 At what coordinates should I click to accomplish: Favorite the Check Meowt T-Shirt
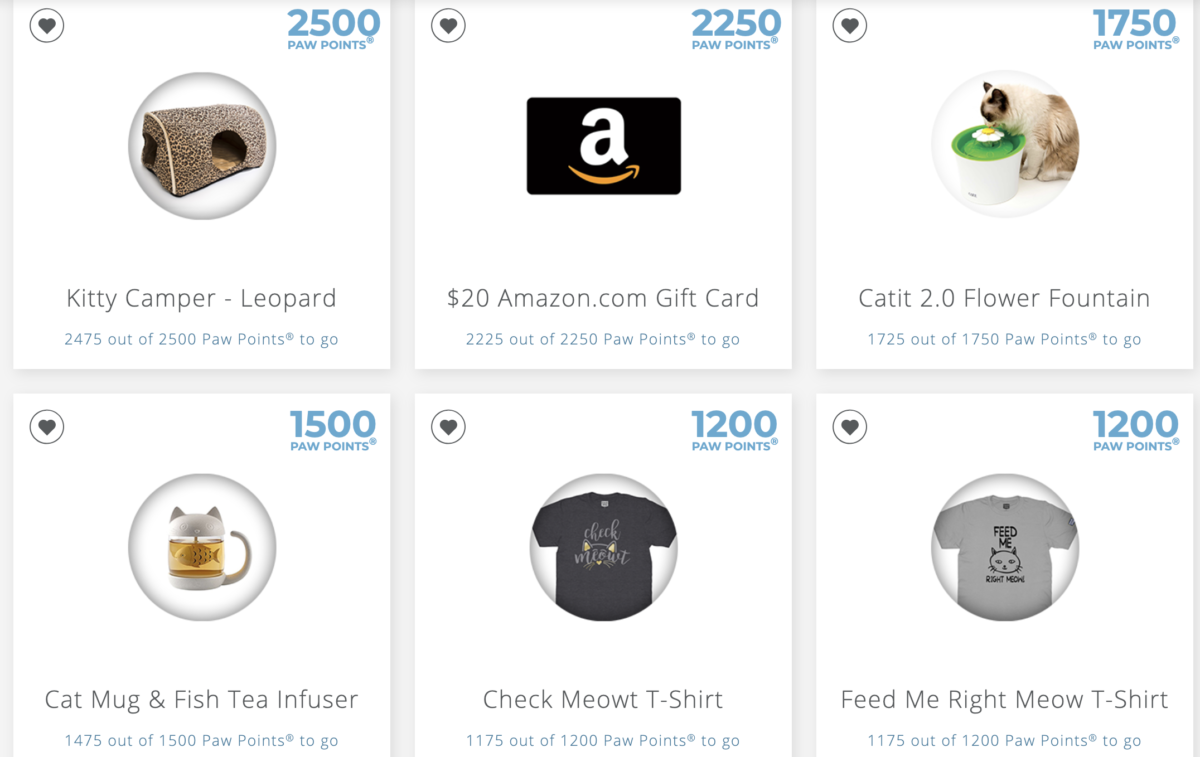click(448, 427)
